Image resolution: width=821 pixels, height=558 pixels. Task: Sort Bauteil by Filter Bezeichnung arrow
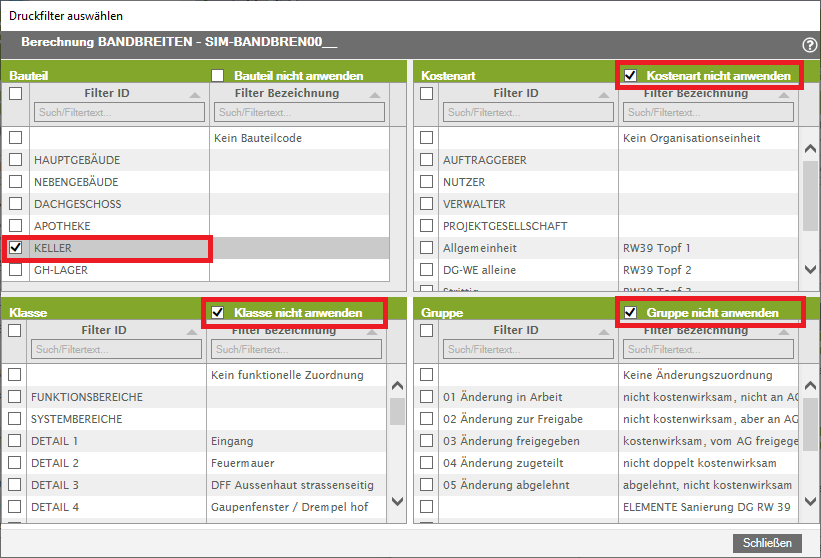[375, 94]
